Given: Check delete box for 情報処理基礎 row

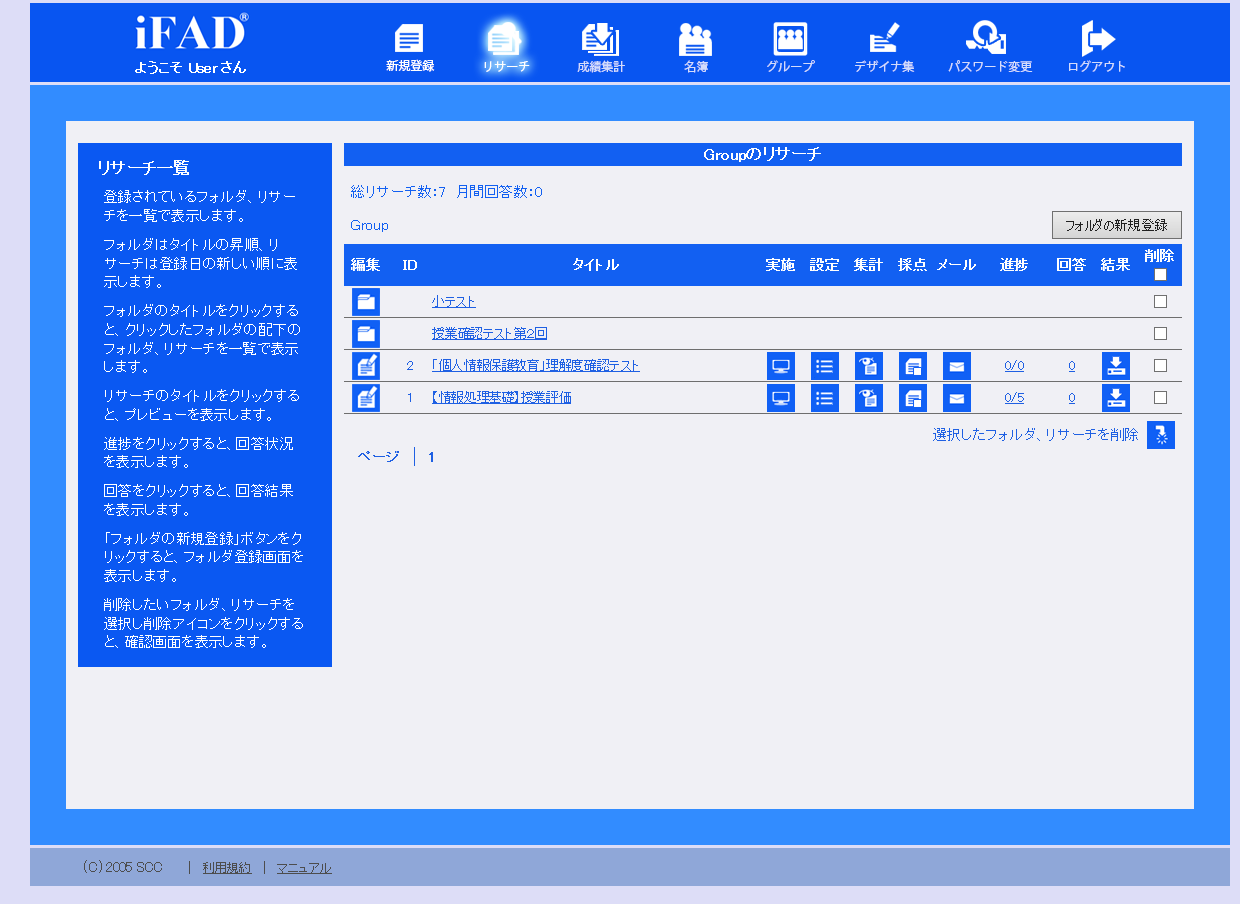Looking at the screenshot, I should coord(1160,398).
